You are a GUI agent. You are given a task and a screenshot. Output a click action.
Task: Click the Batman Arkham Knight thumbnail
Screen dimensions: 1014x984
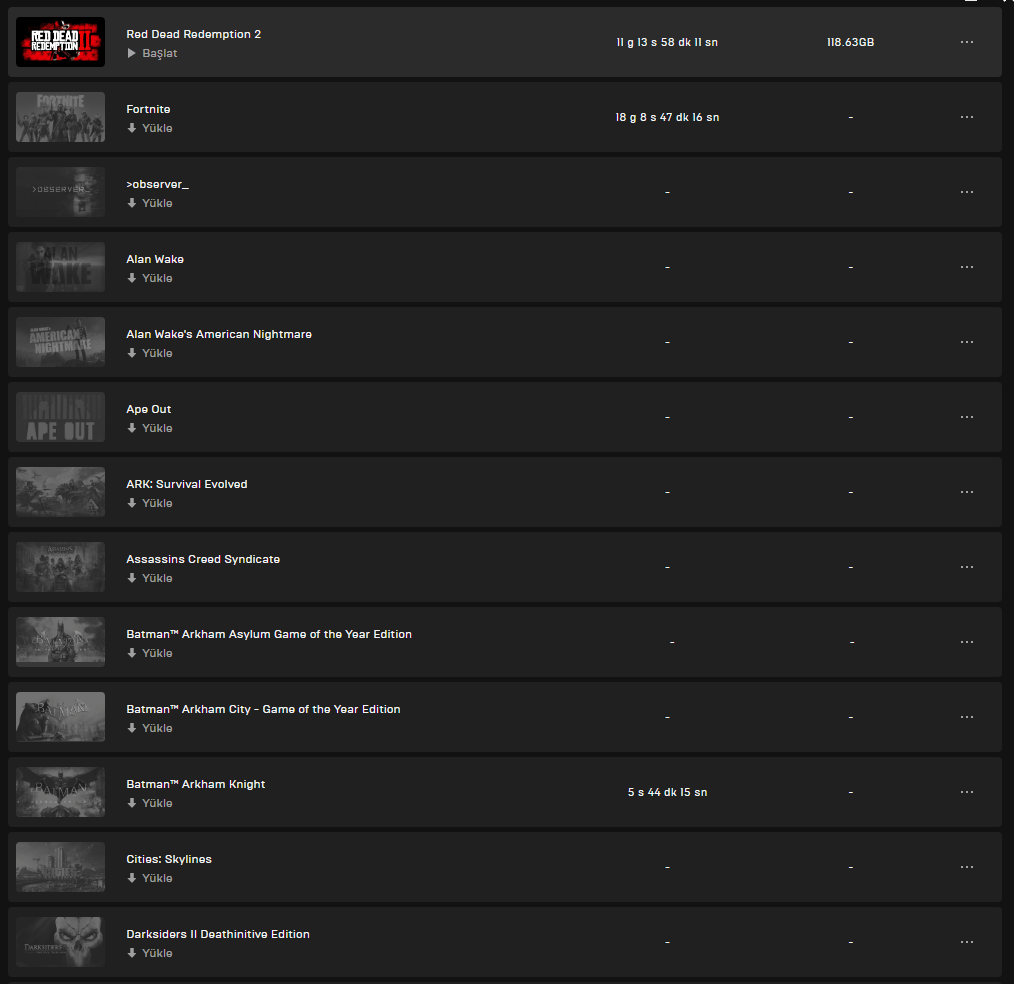pyautogui.click(x=60, y=792)
